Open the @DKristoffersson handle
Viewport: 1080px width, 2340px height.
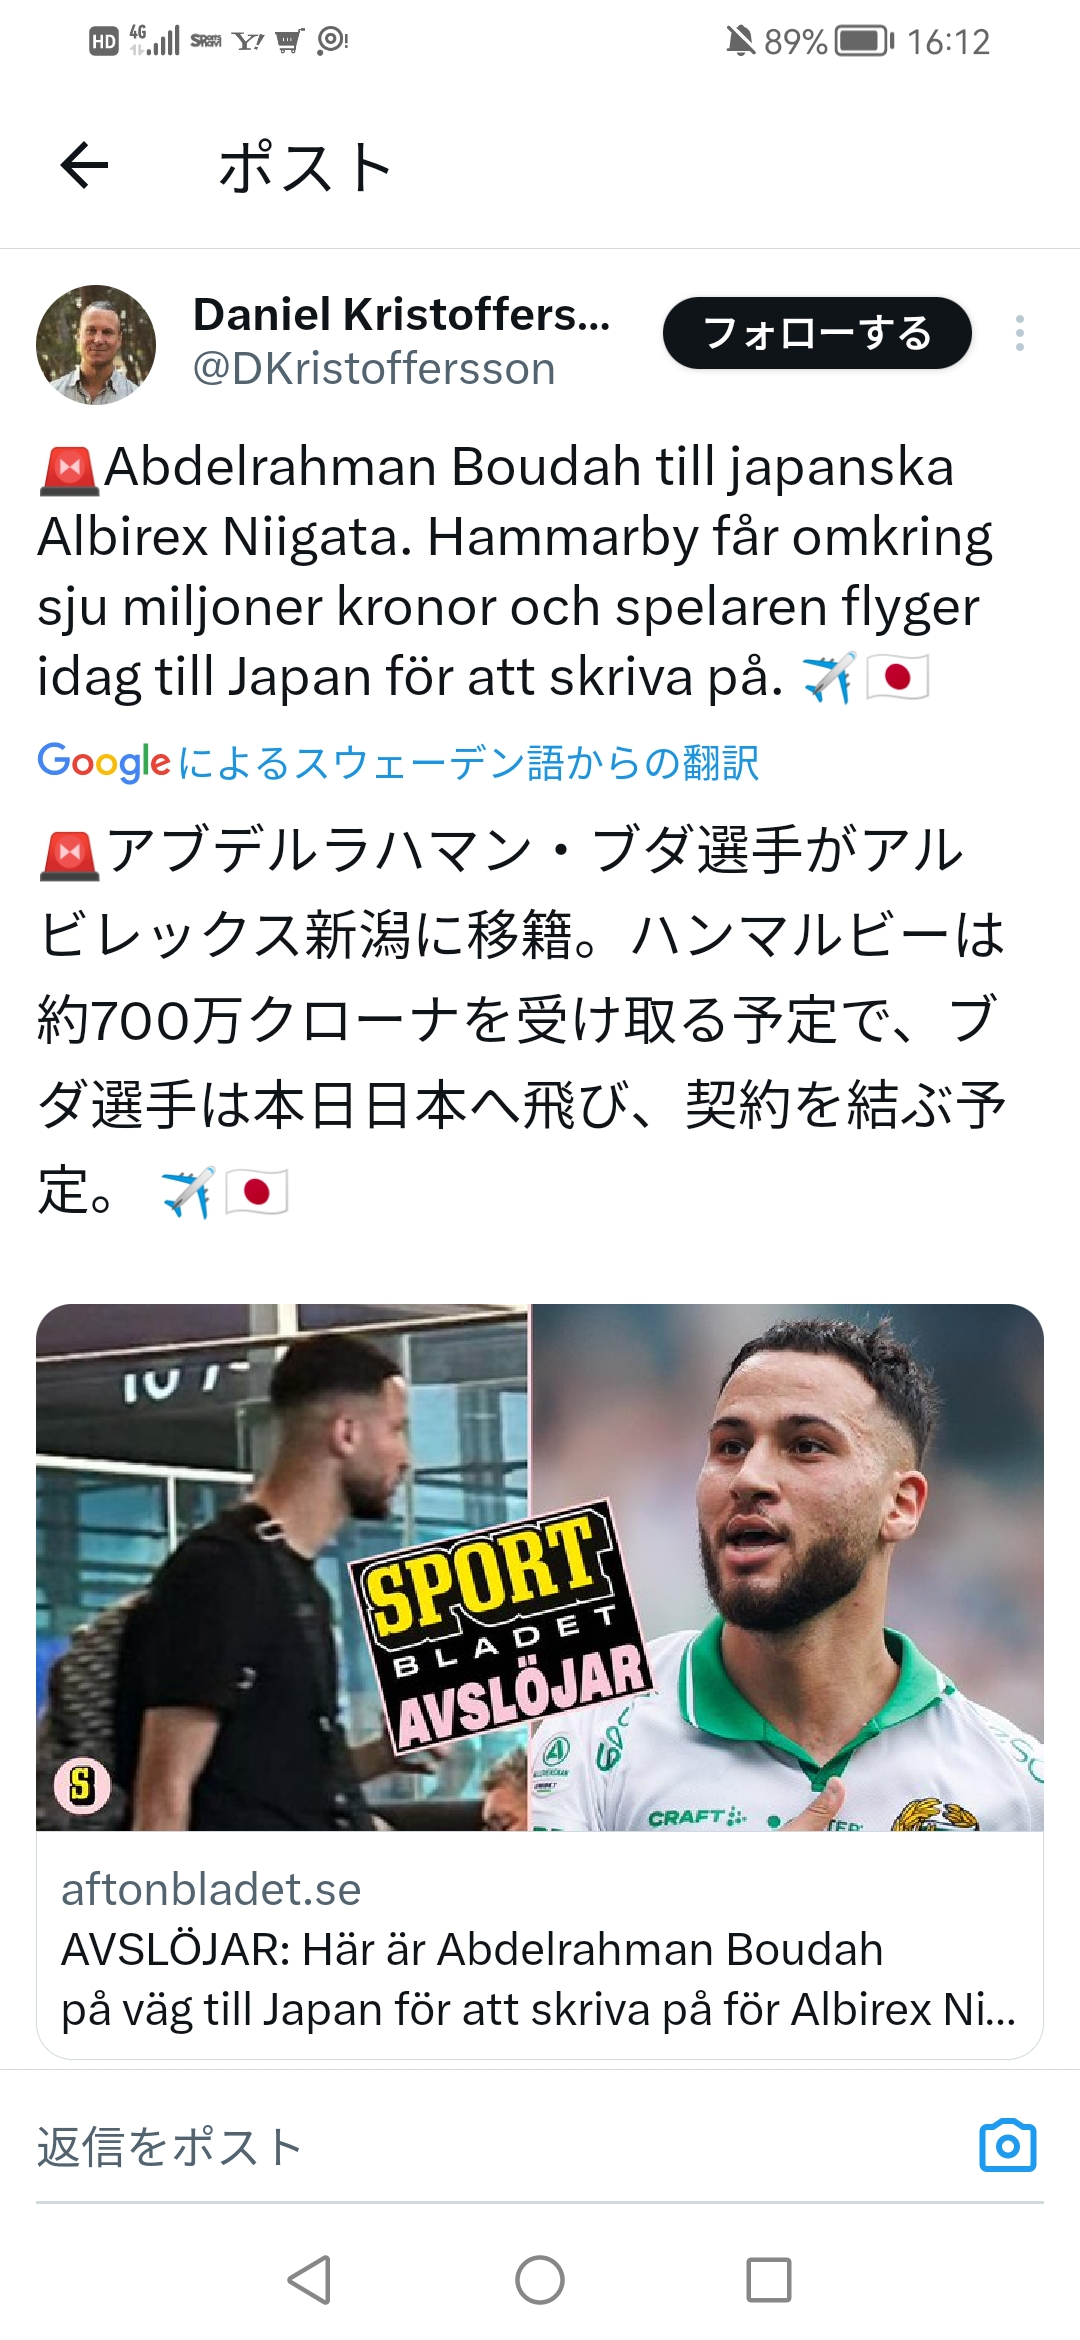pos(374,369)
